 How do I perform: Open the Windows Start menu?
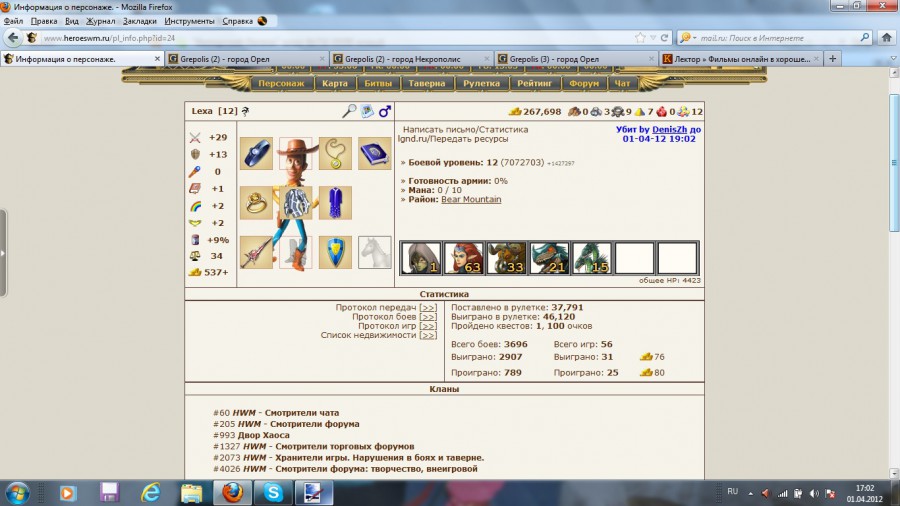17,493
